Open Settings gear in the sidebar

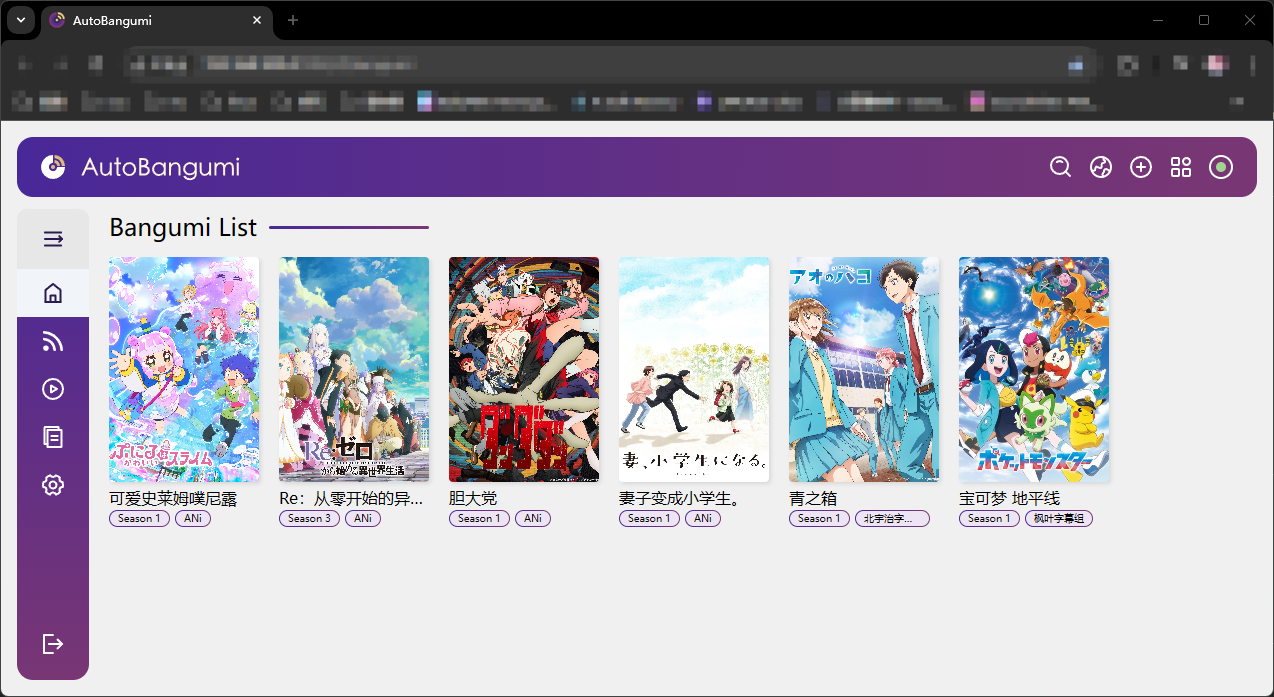pyautogui.click(x=53, y=485)
